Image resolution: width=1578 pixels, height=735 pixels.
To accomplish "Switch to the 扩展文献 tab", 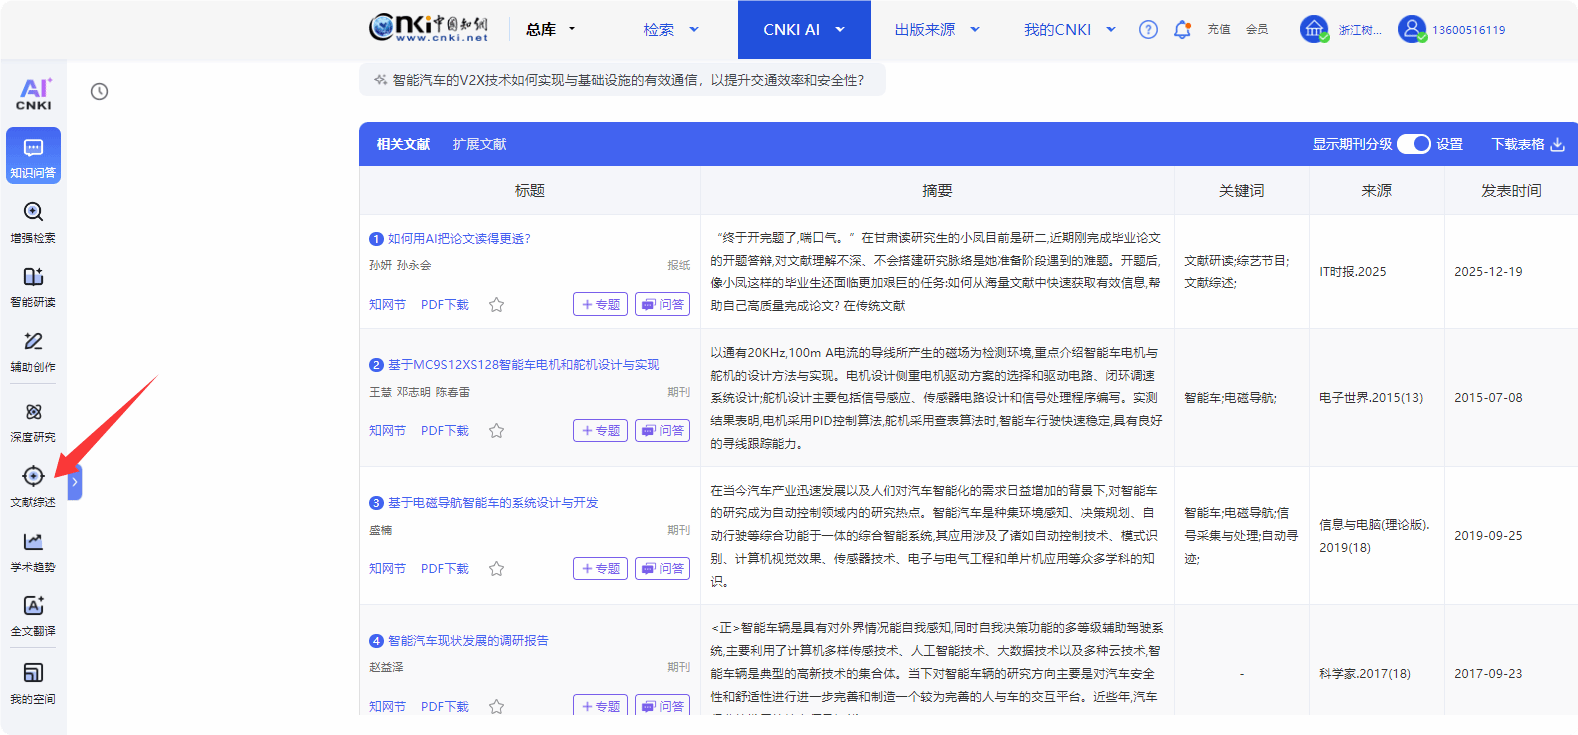I will pos(479,144).
